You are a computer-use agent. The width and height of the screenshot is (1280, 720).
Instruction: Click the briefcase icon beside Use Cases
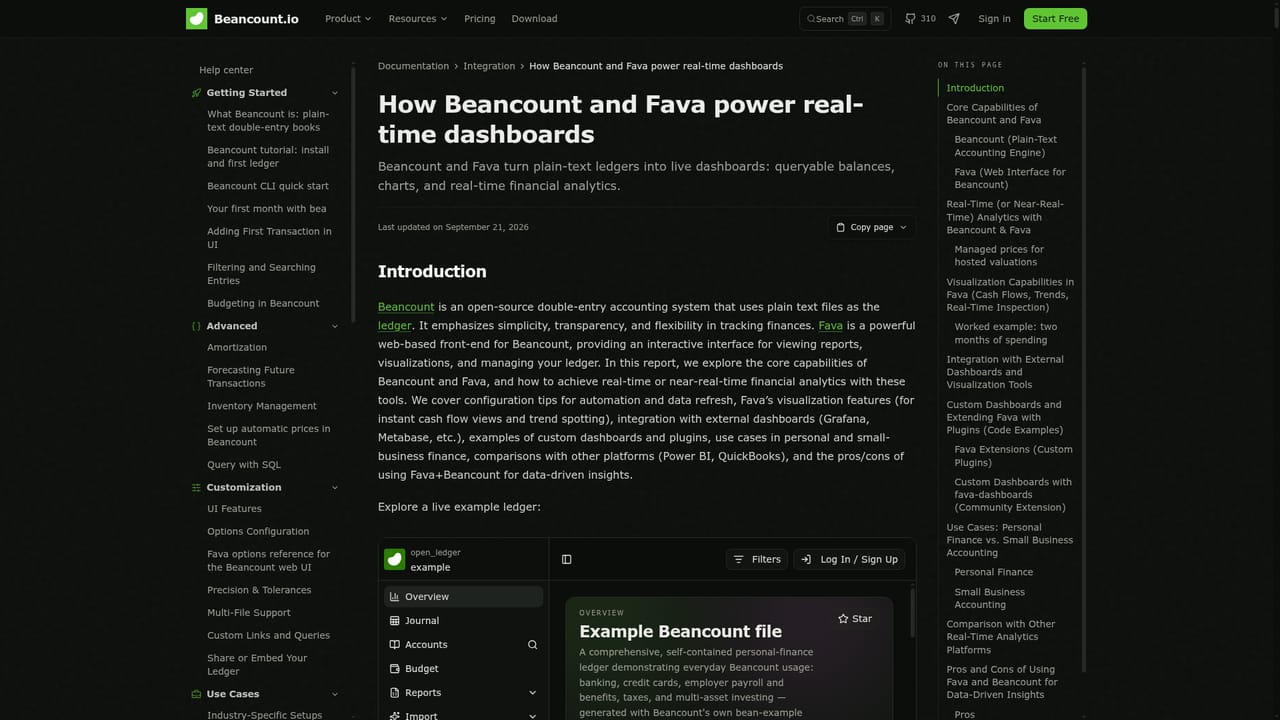(x=196, y=694)
